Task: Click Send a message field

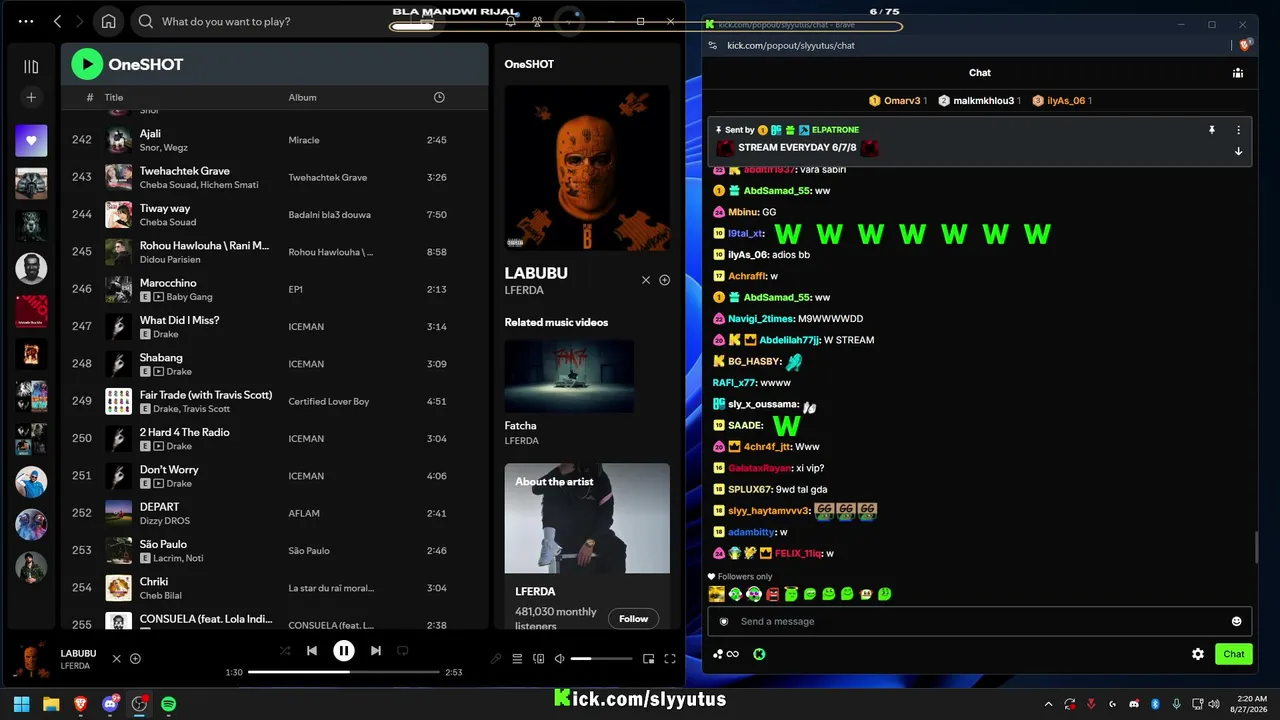Action: (x=980, y=621)
